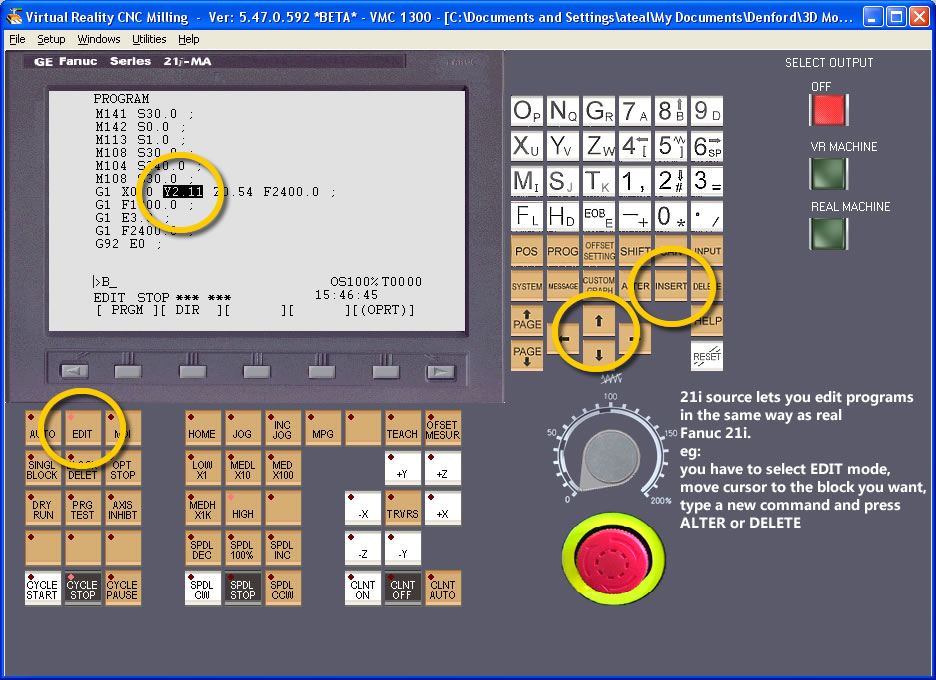Click the PAGE down key
The height and width of the screenshot is (680, 936).
click(526, 355)
